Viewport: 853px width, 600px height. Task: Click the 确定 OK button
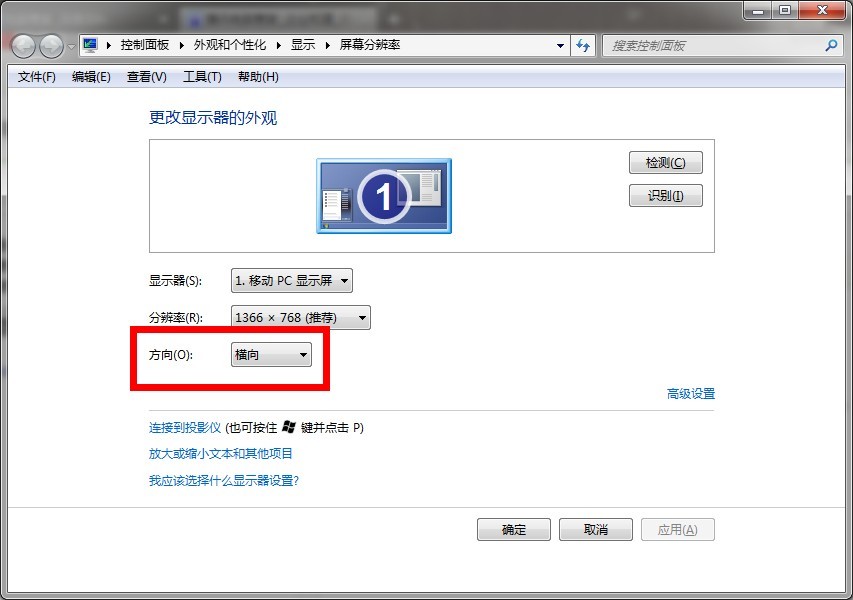coord(514,529)
